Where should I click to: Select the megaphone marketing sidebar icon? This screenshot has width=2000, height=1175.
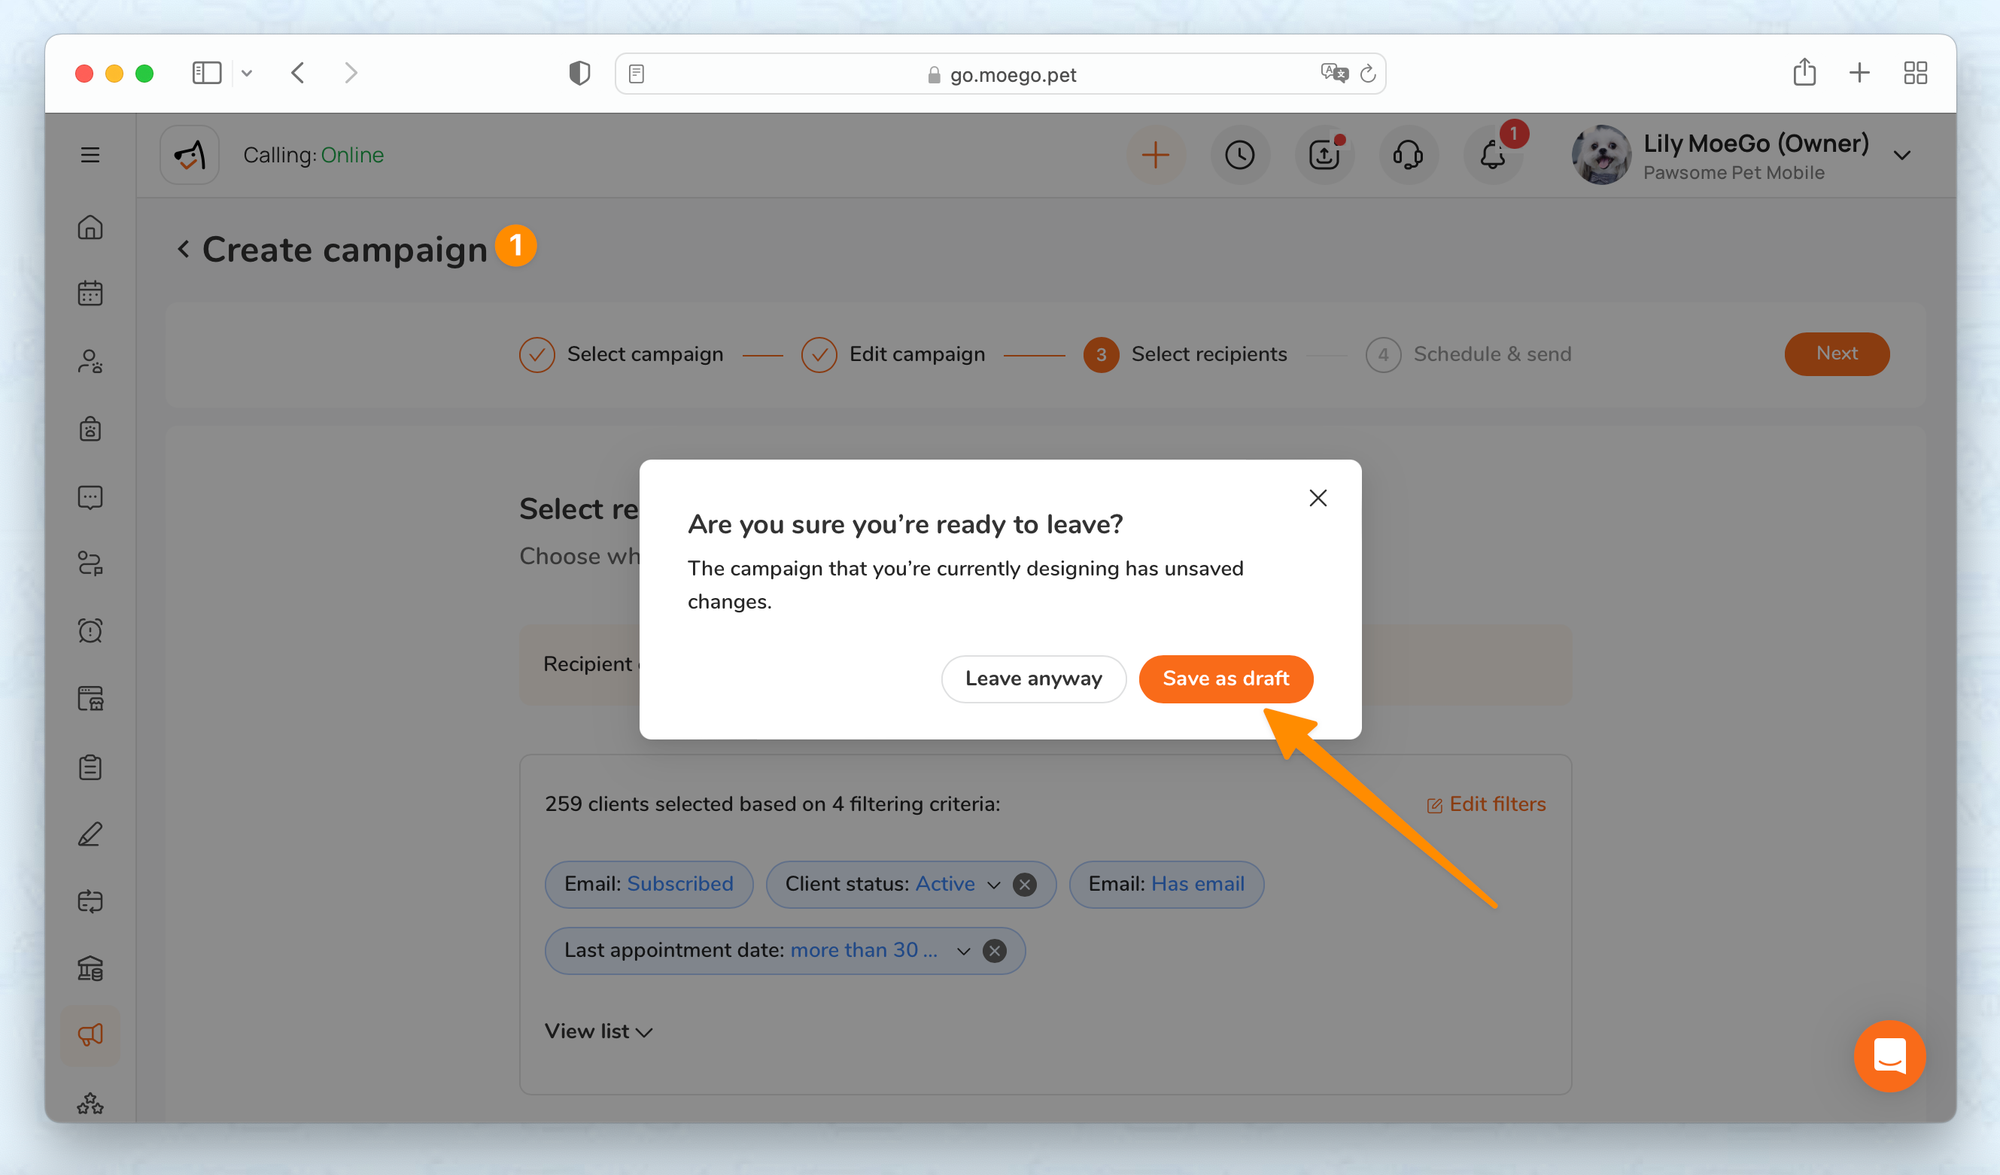(x=90, y=1035)
